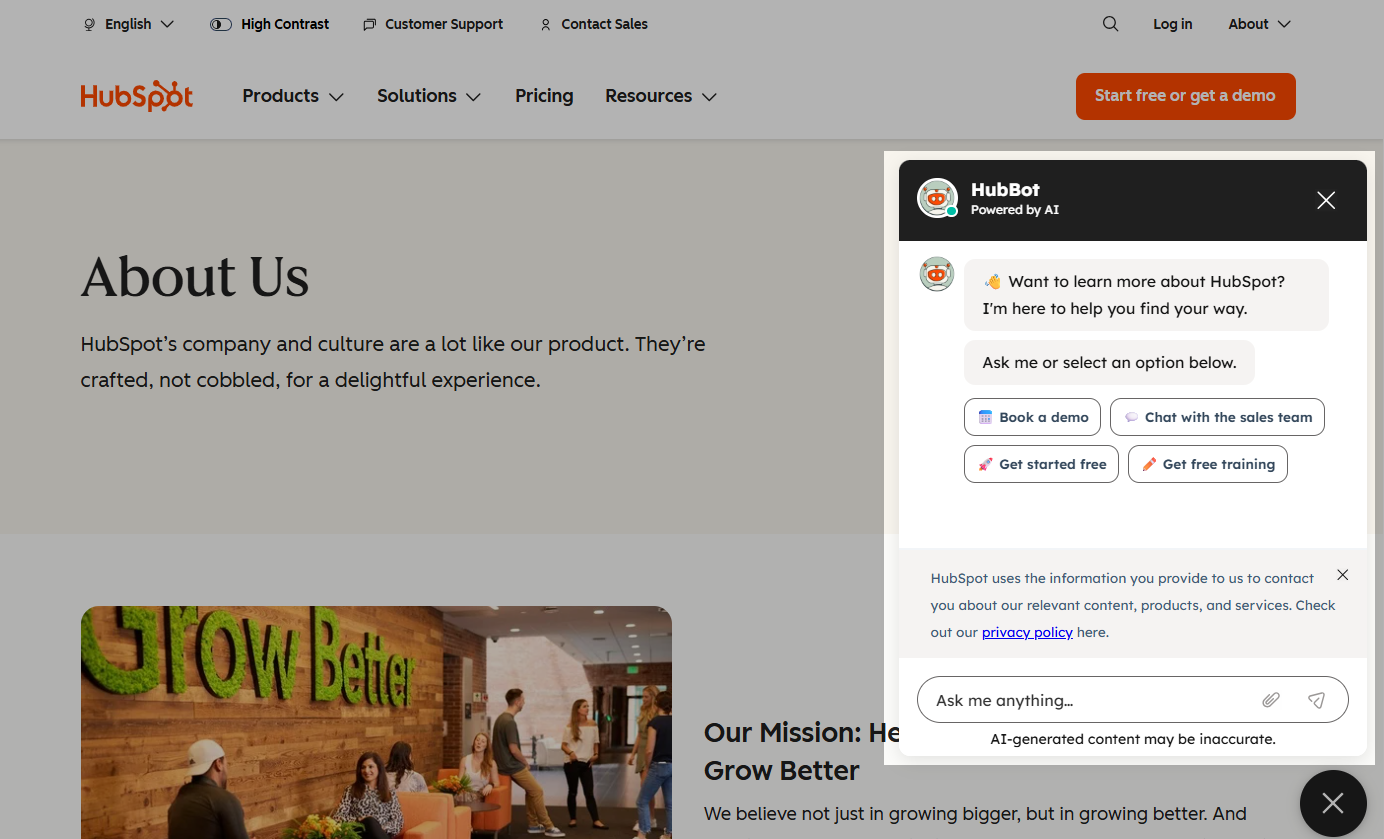
Task: Toggle High Contrast mode
Action: tap(270, 24)
